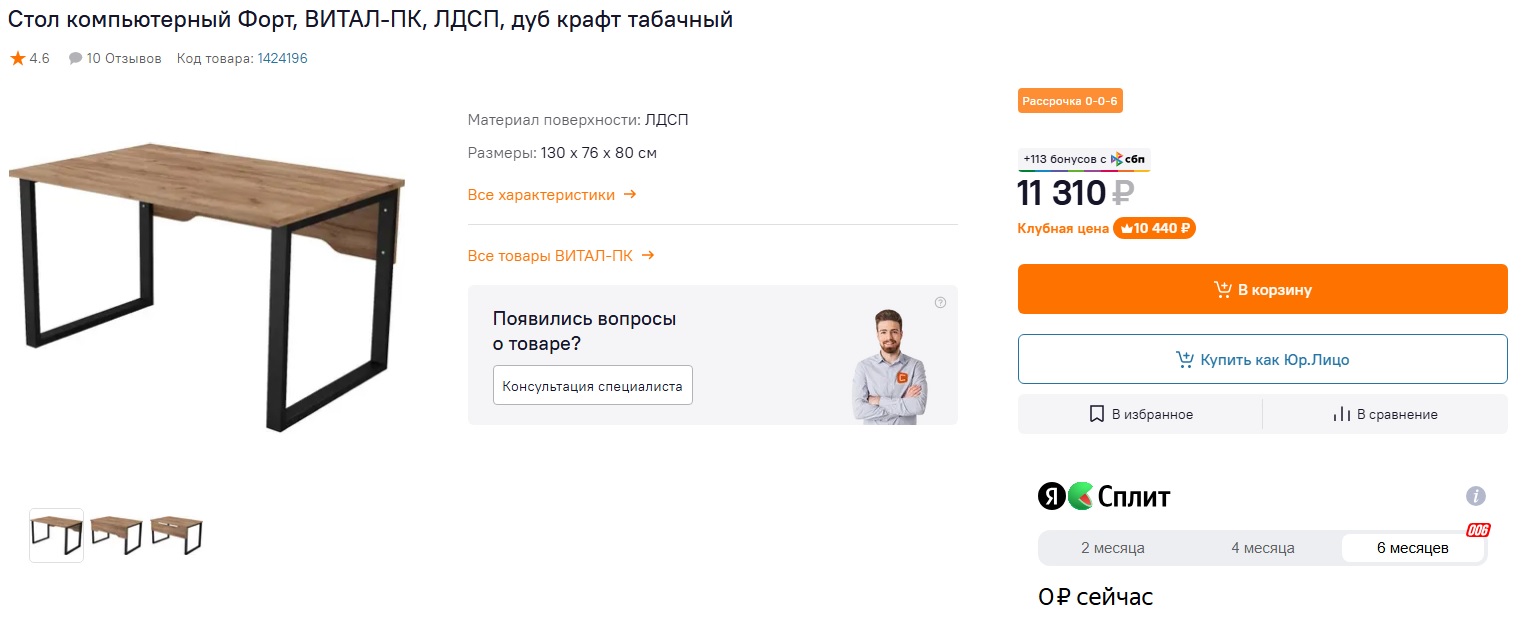The image size is (1526, 626).
Task: Open Все товары ВИТАЛ-ПК link
Action: tap(561, 256)
